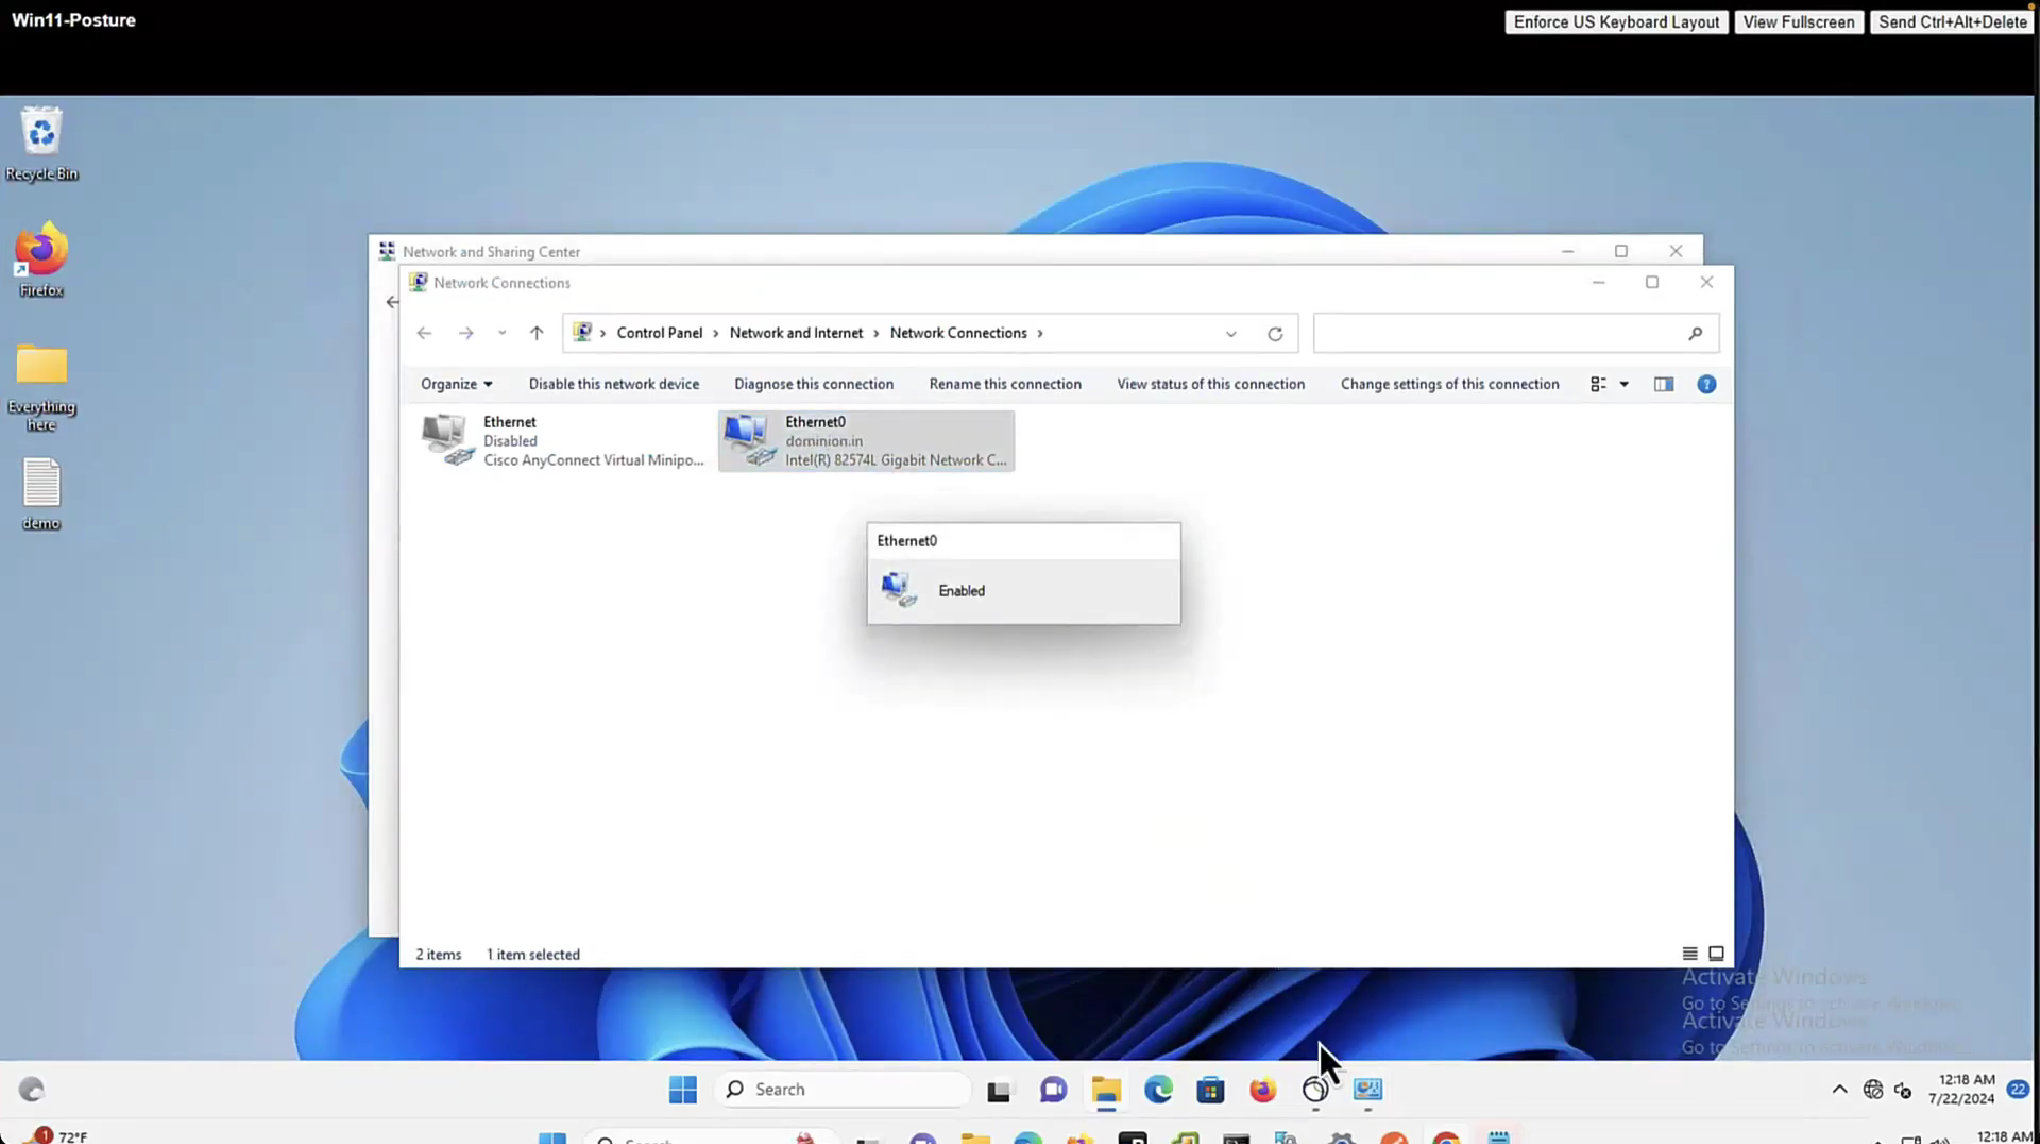Expand the change view options arrow
The width and height of the screenshot is (2040, 1144).
(x=1624, y=384)
